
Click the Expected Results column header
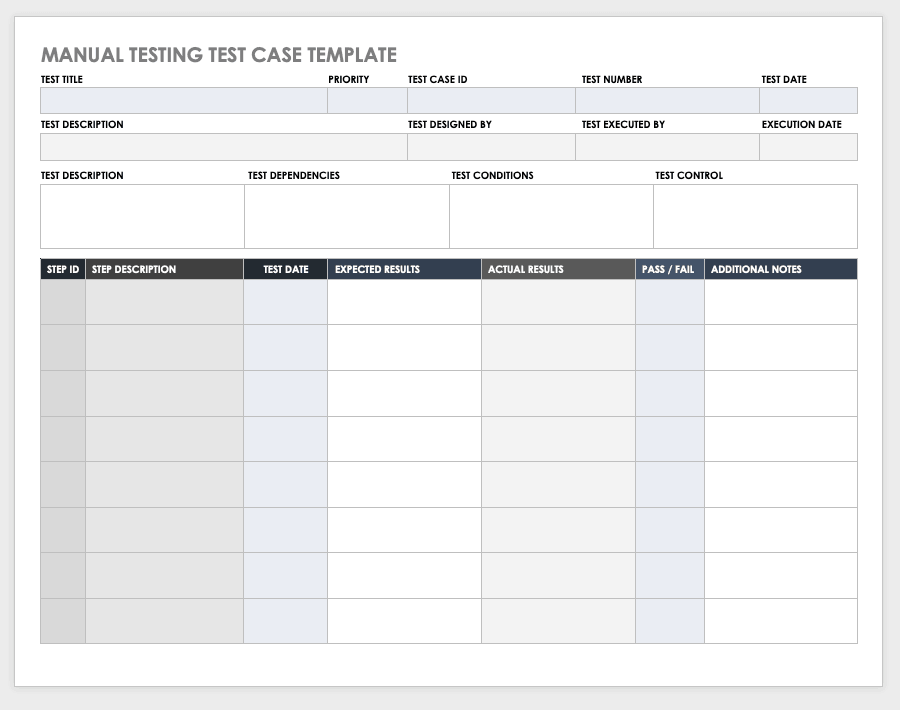404,269
